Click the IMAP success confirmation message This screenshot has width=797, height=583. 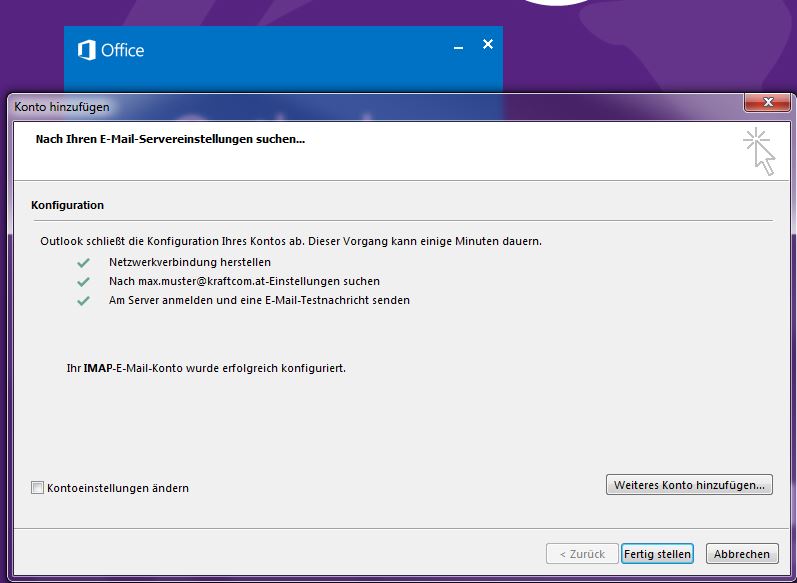206,368
